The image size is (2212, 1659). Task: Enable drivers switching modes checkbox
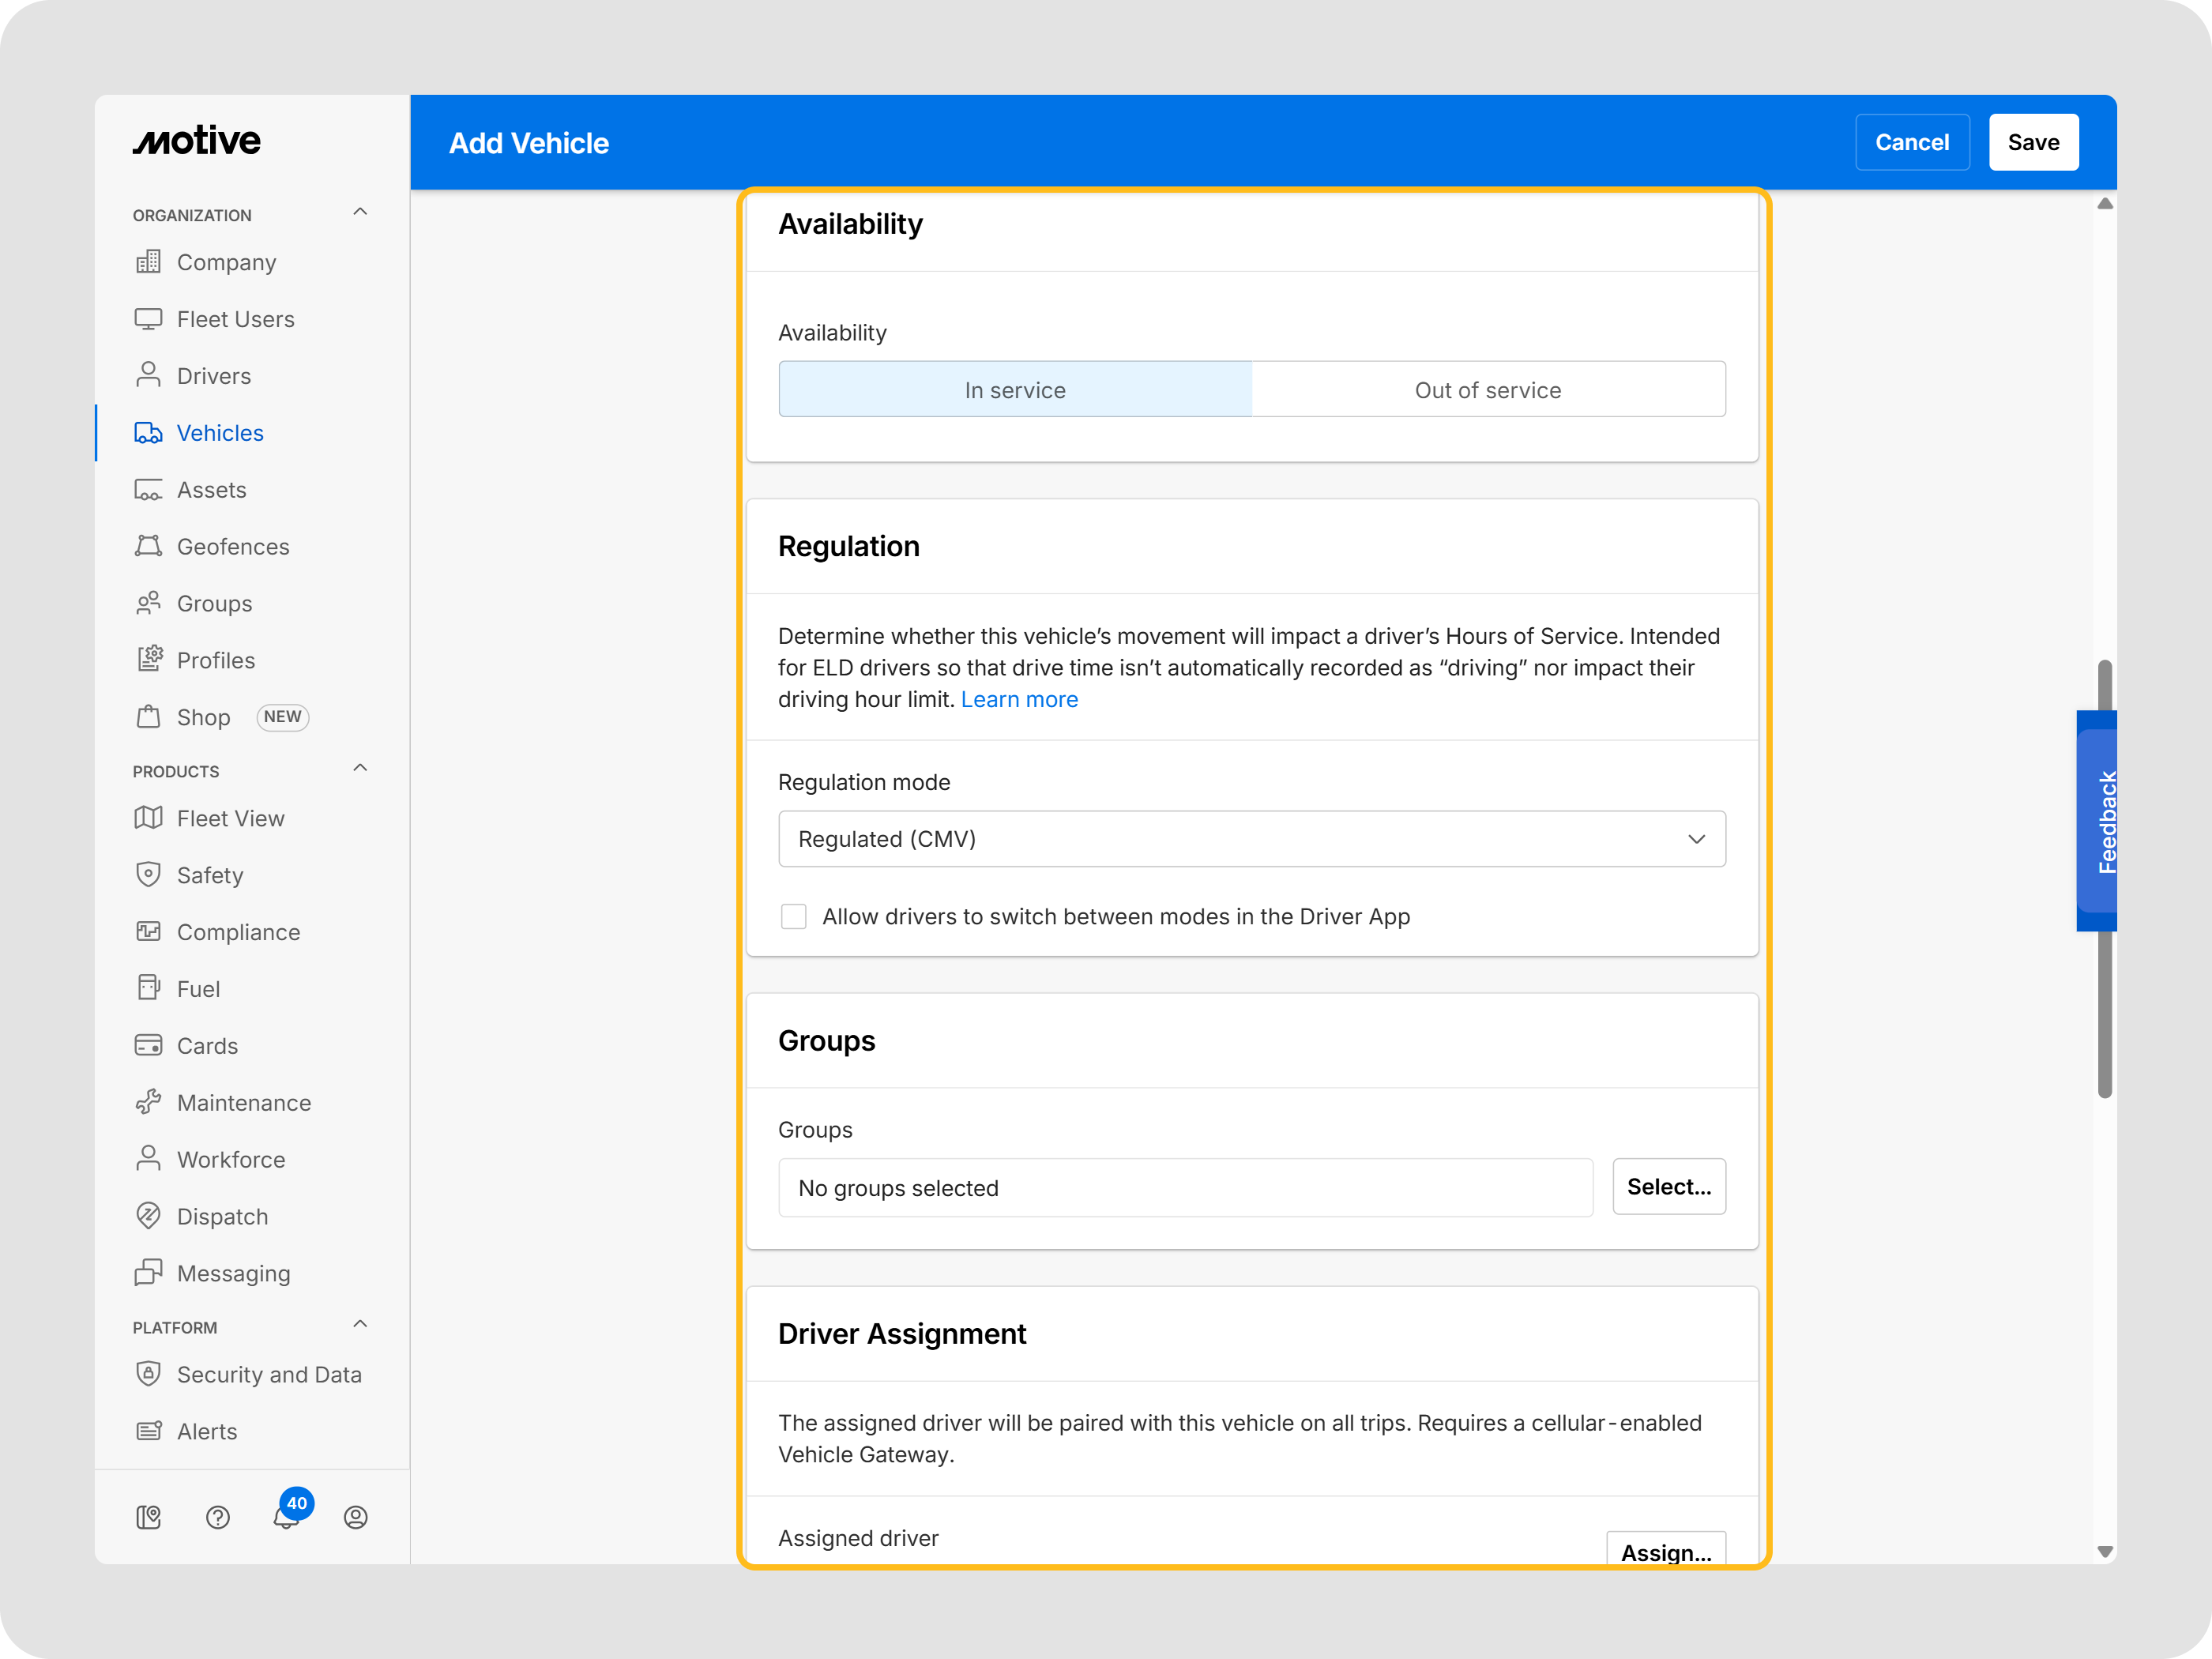[793, 916]
